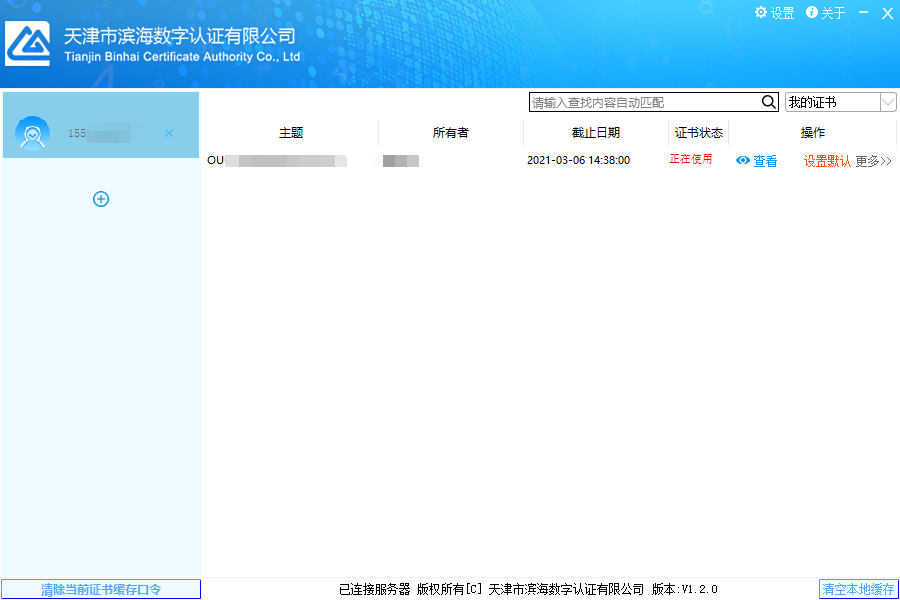Click the Tianjin Binhai CA logo
This screenshot has height=600, width=900.
[x=28, y=43]
